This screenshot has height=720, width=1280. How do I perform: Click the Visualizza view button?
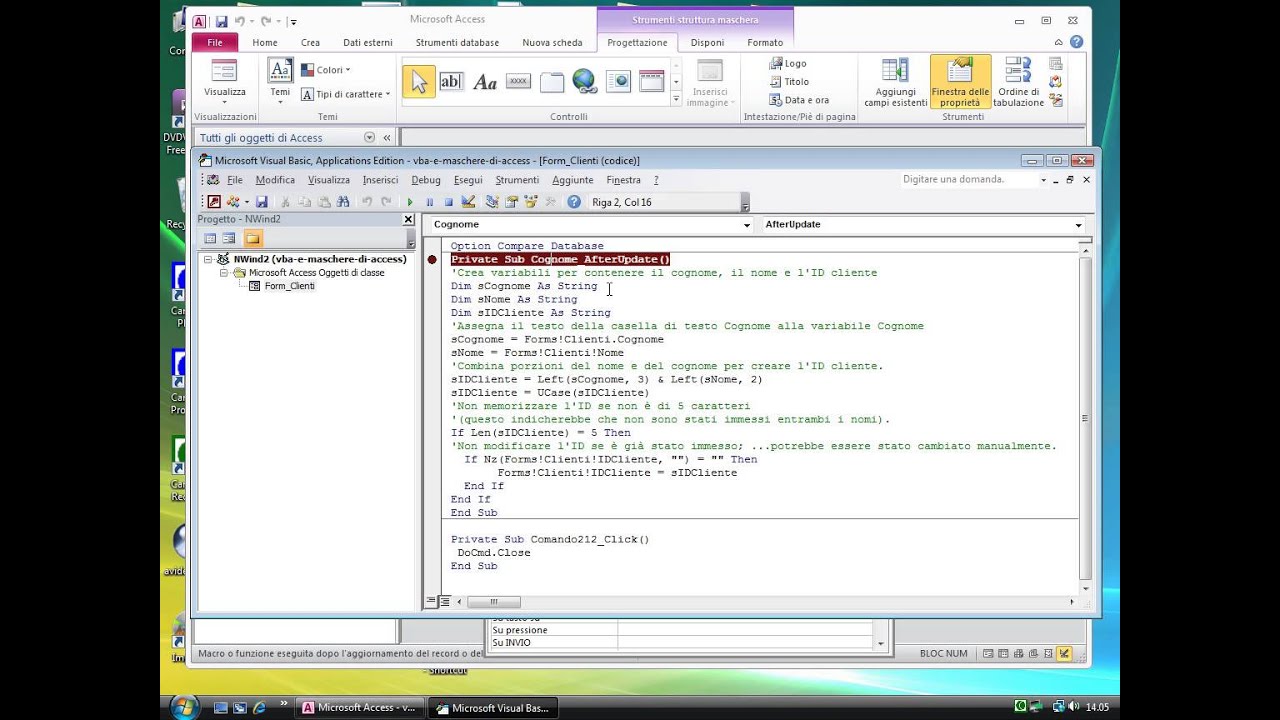click(225, 80)
